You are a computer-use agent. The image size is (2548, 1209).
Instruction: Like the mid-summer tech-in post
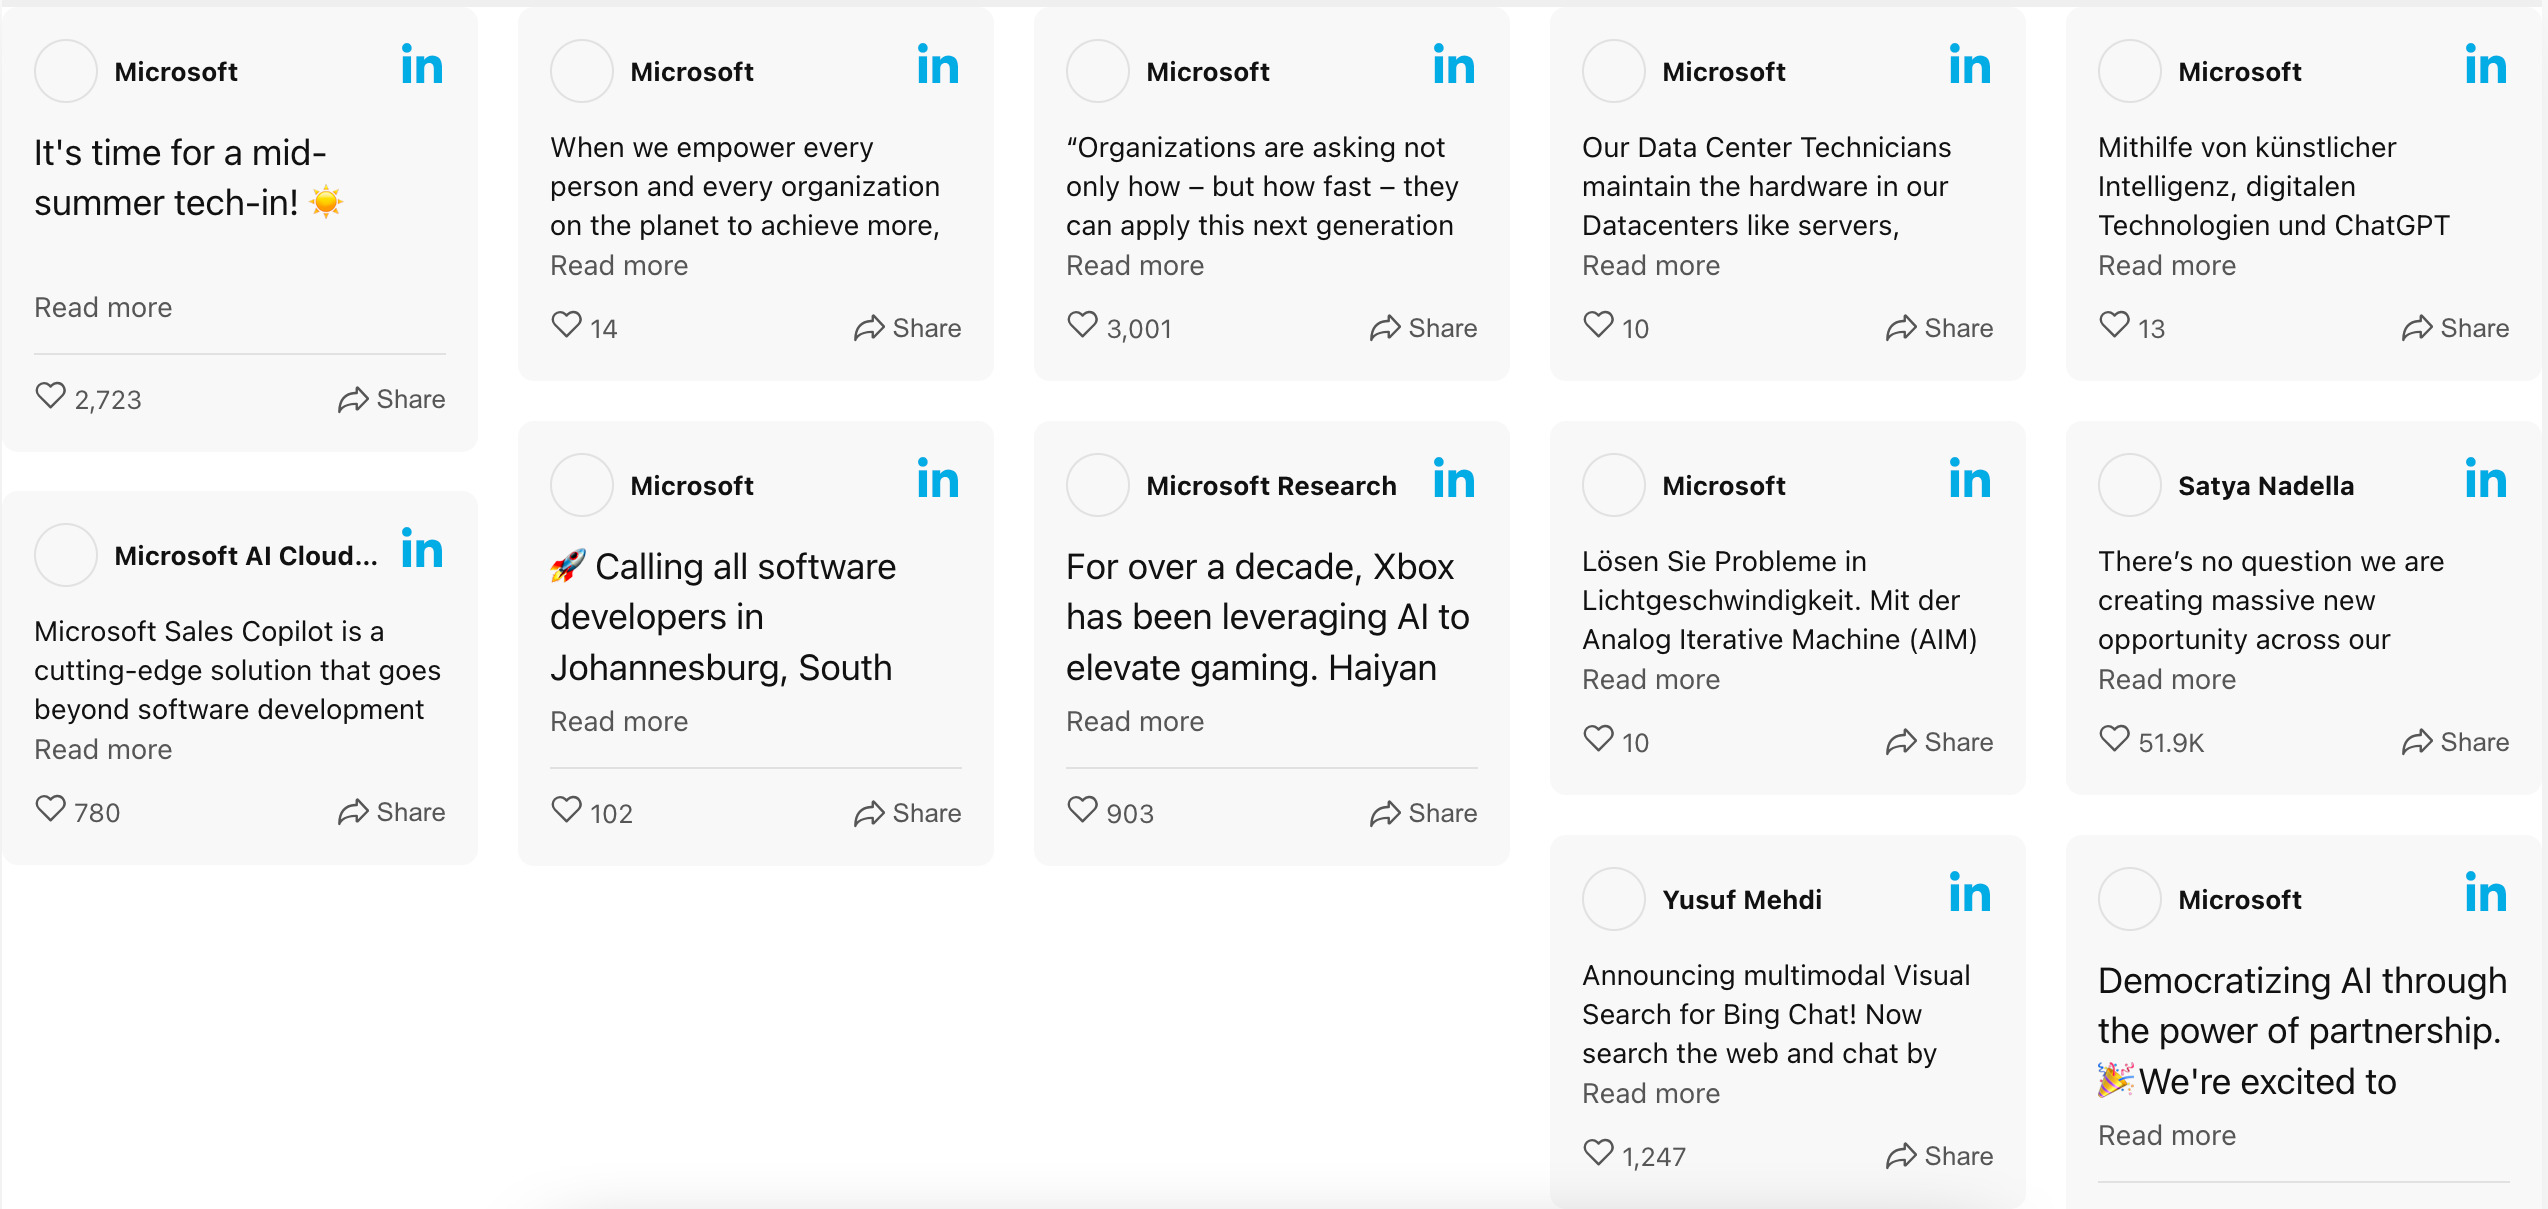coord(50,397)
